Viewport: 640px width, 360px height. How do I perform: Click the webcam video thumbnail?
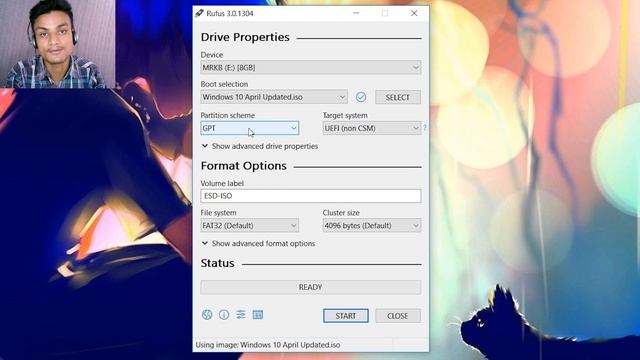pyautogui.click(x=58, y=44)
